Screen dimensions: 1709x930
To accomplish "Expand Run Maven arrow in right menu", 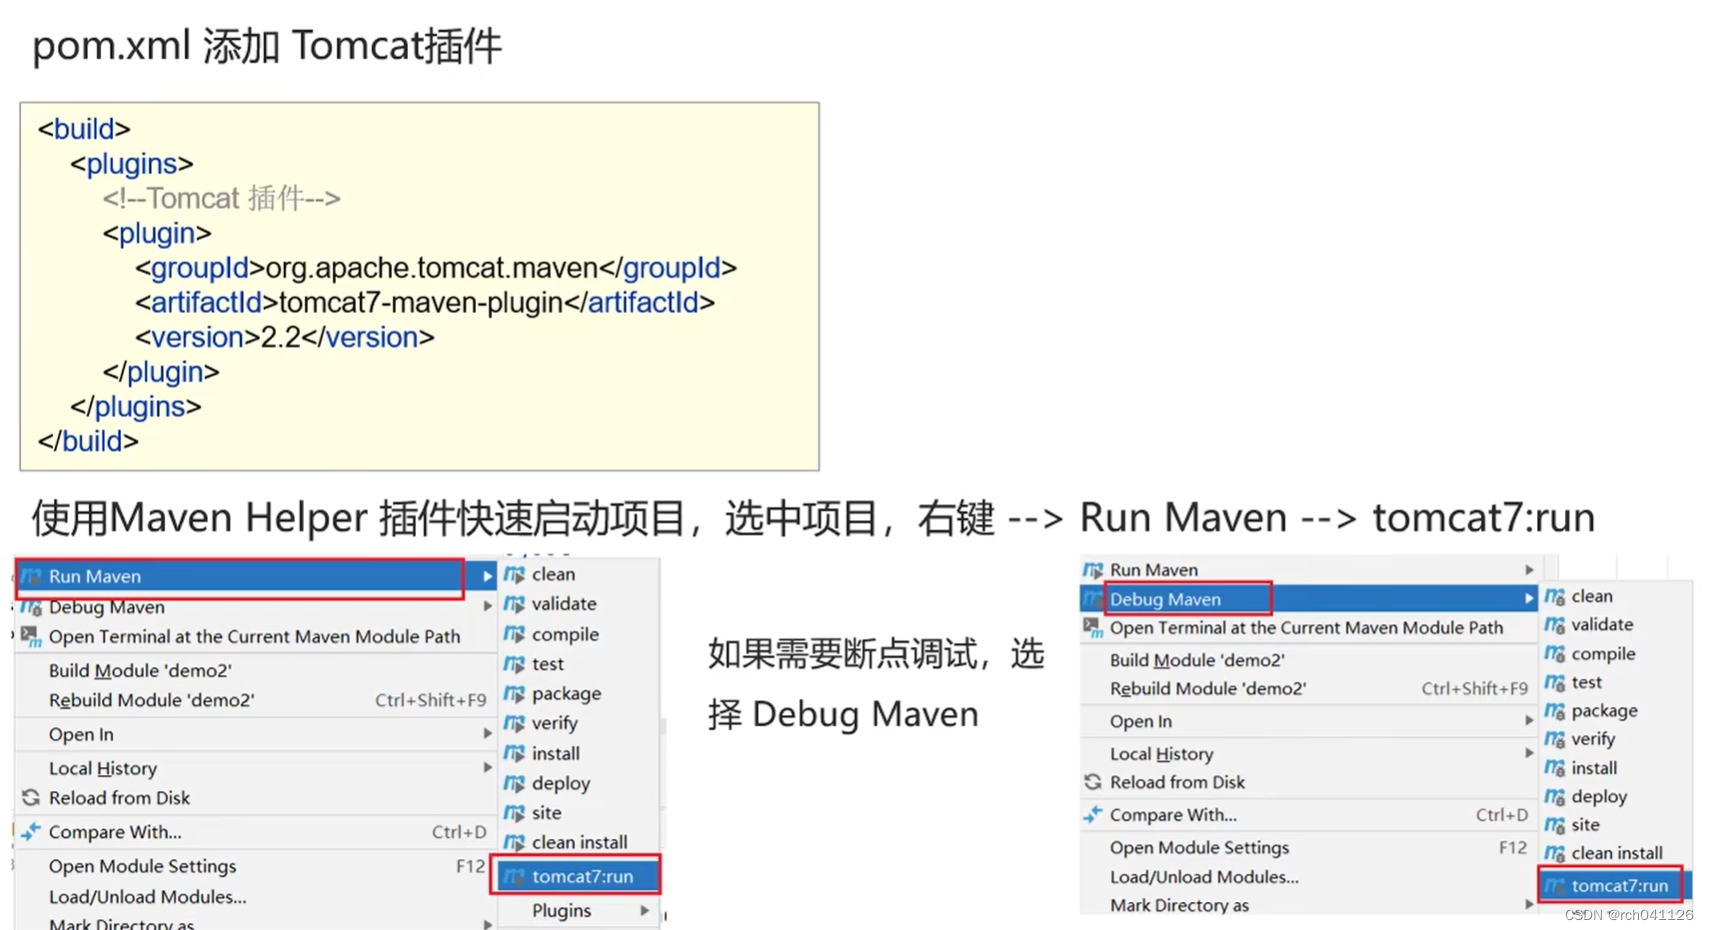I will pos(1529,570).
